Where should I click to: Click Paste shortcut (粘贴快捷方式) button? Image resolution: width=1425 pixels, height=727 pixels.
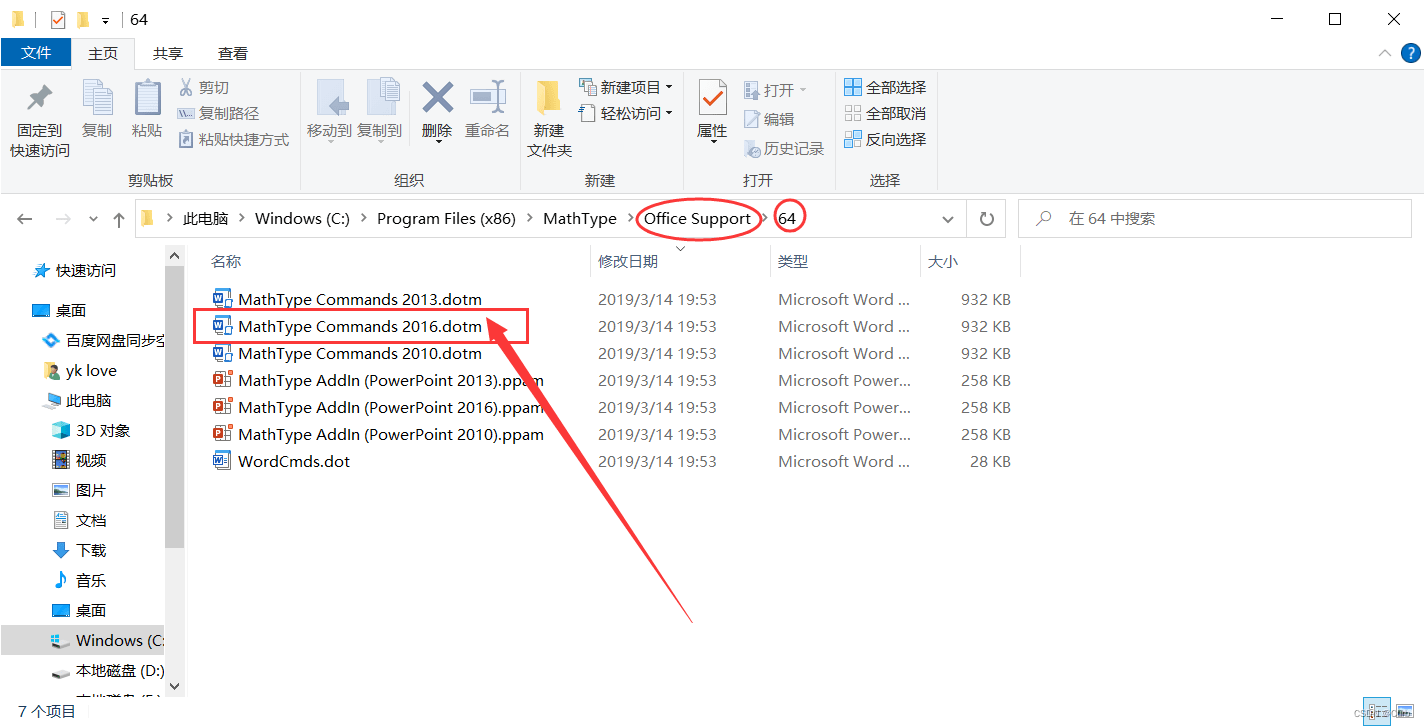point(233,139)
